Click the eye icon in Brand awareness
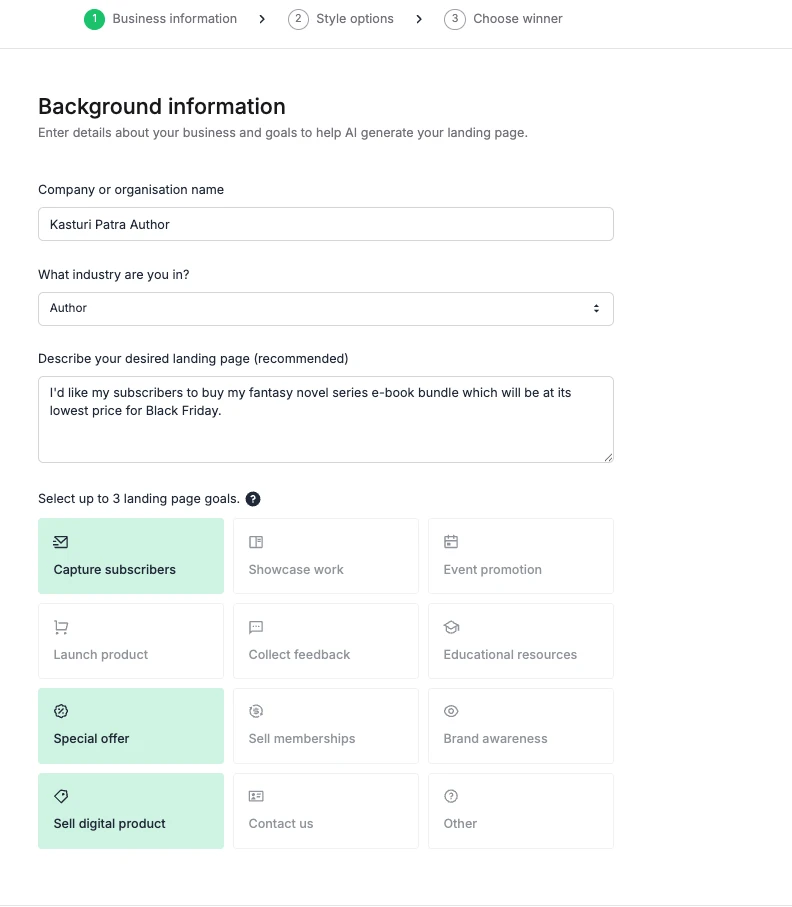This screenshot has width=792, height=907. pyautogui.click(x=451, y=711)
